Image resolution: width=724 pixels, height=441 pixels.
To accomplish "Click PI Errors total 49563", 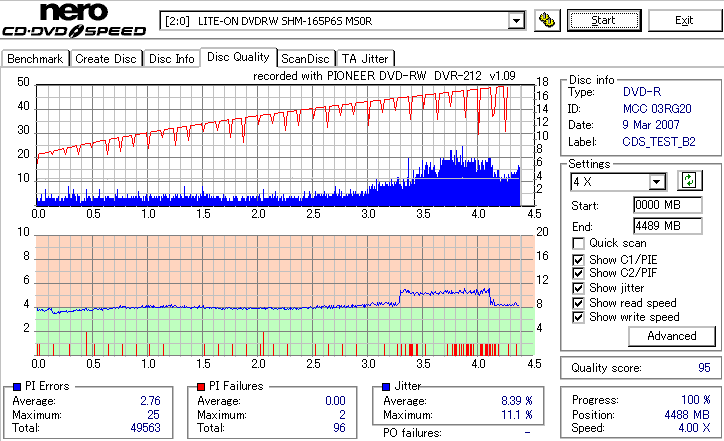I will (145, 428).
